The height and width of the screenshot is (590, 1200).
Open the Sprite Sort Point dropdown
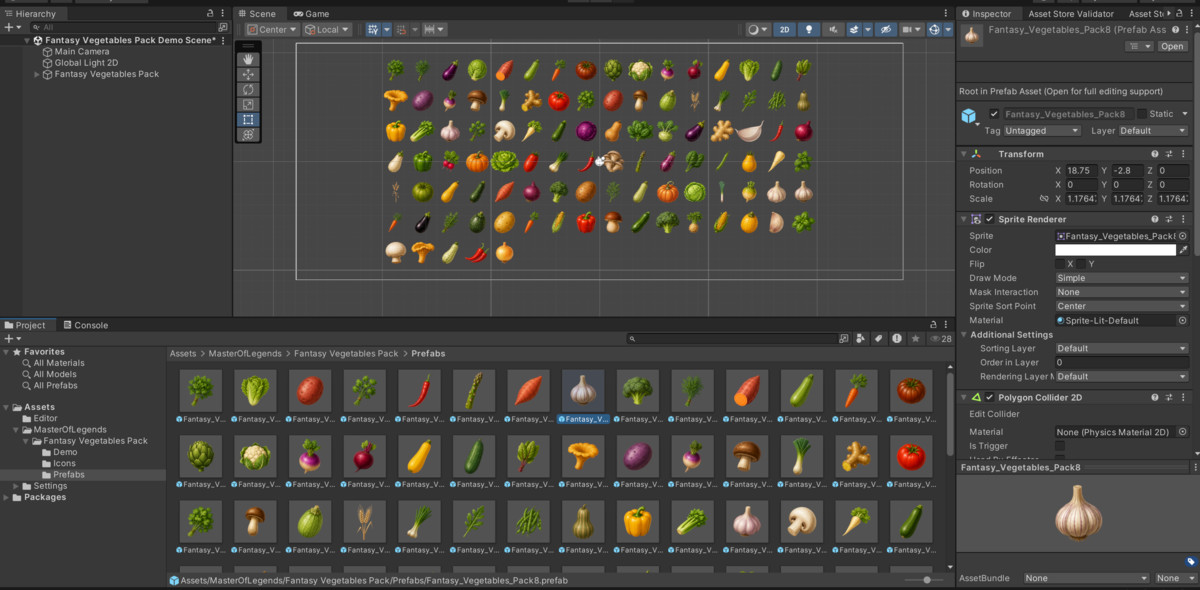coord(1121,306)
